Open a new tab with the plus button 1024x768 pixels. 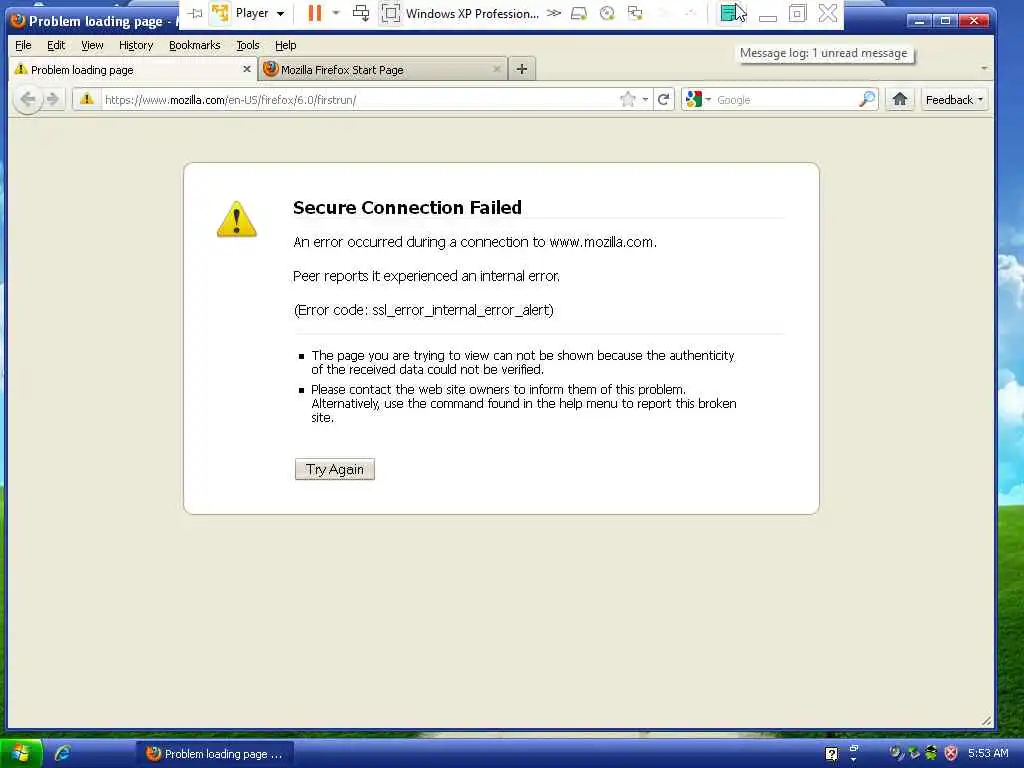point(521,69)
